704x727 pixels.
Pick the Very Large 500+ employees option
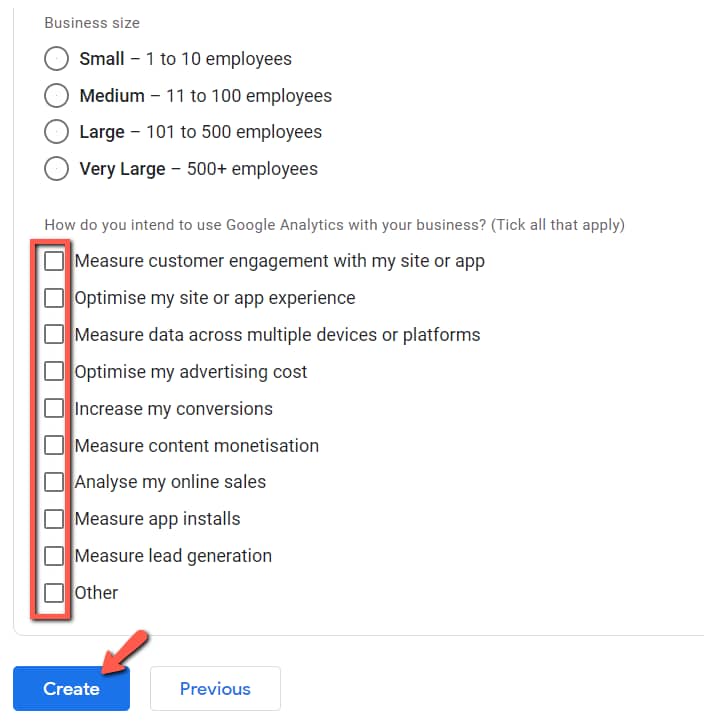(57, 169)
